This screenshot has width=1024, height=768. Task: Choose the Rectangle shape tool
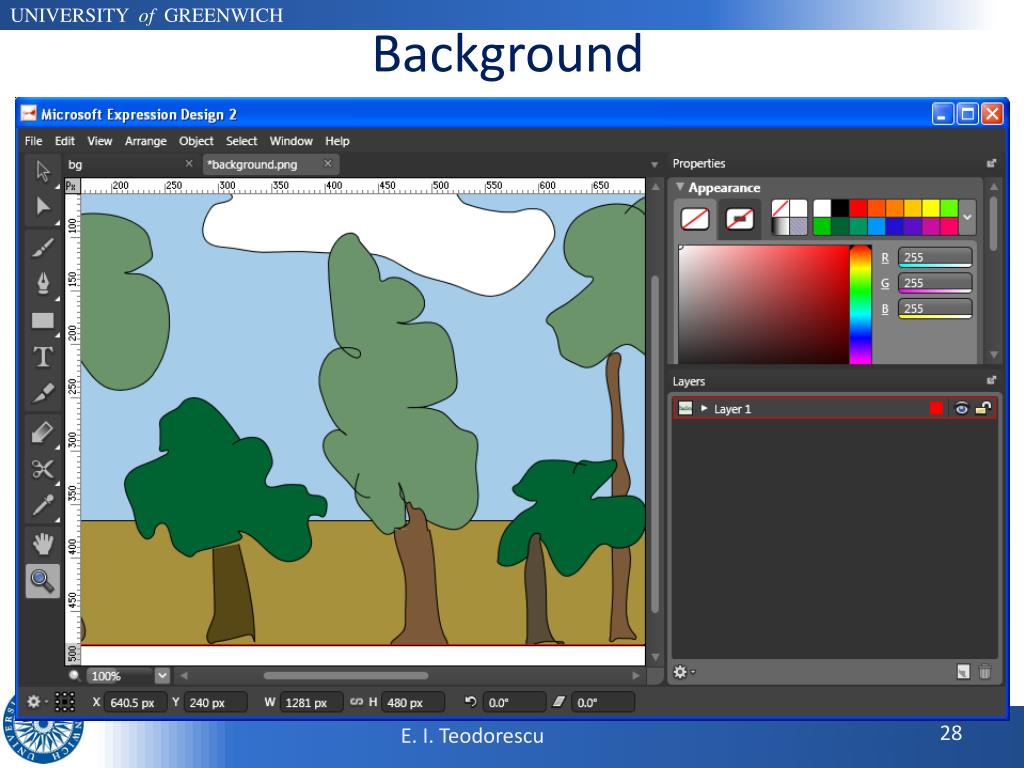42,321
